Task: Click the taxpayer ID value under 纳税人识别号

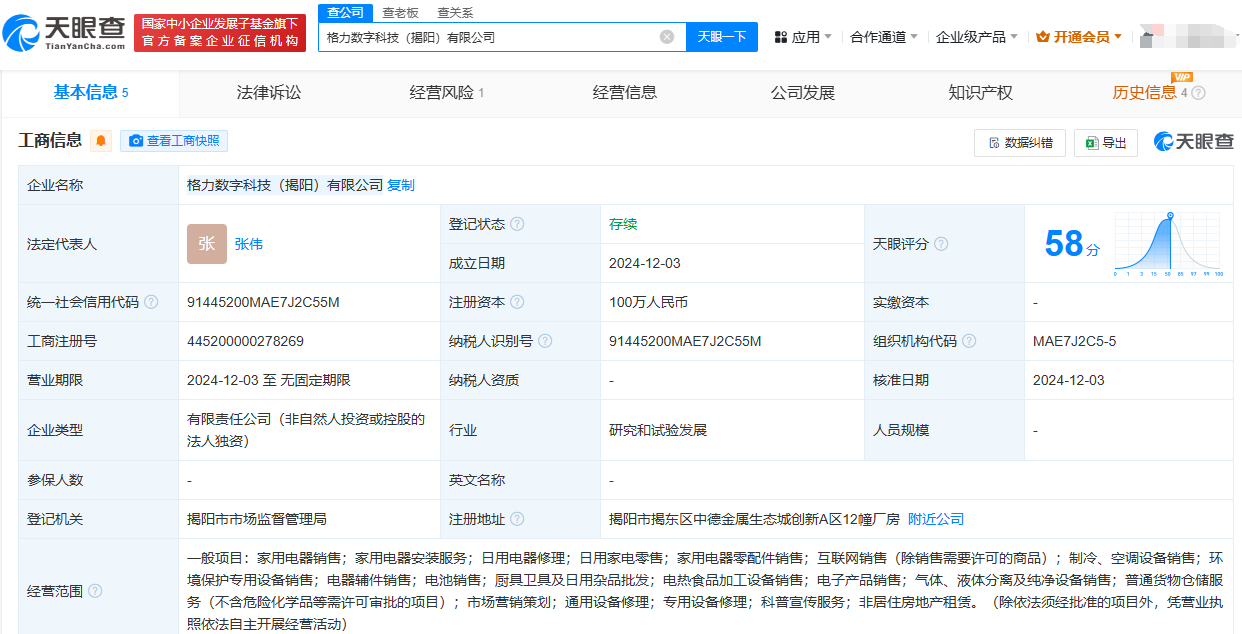Action: pos(685,341)
